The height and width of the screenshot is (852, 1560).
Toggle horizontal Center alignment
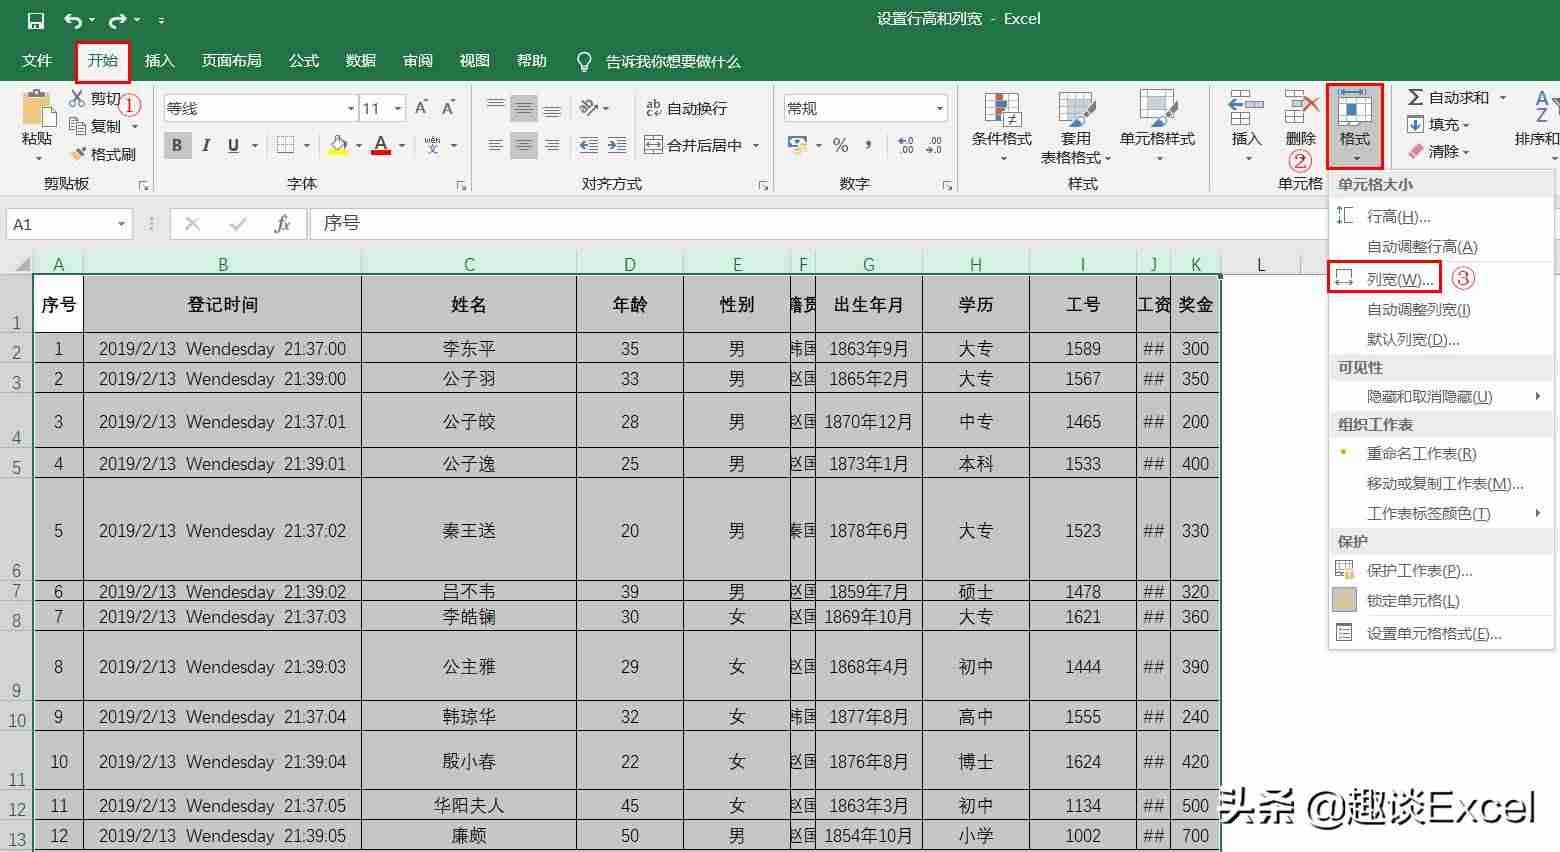tap(523, 145)
